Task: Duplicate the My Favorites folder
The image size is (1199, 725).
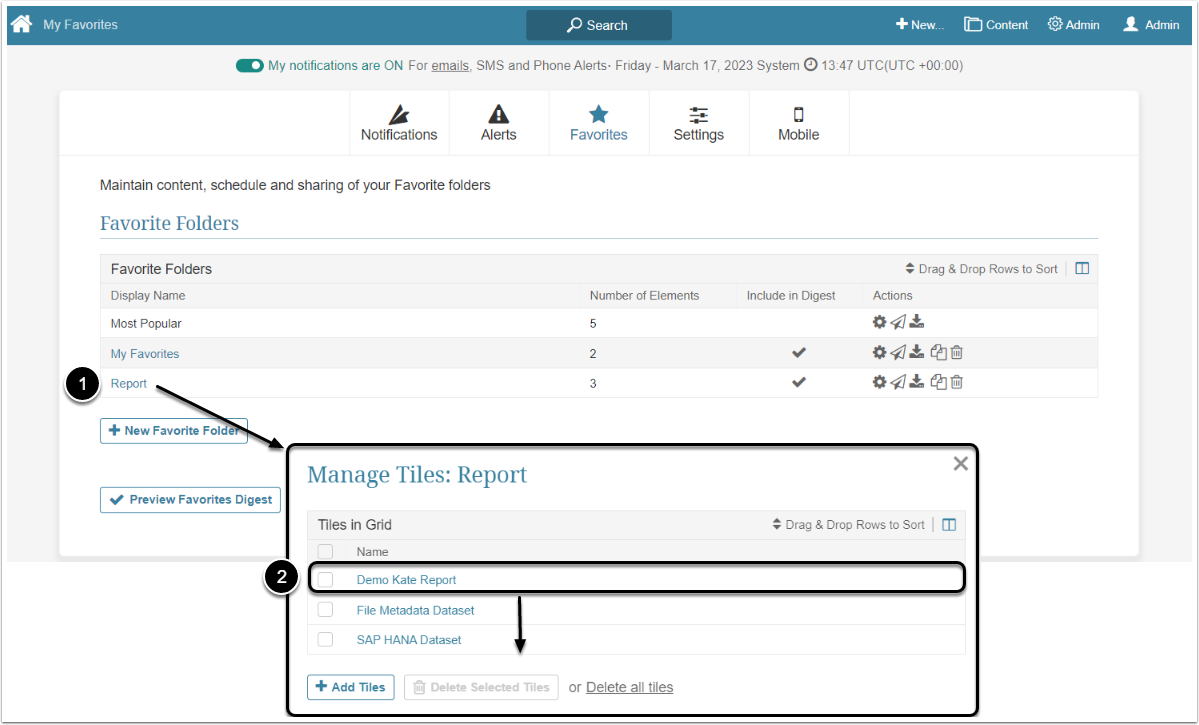Action: (938, 353)
